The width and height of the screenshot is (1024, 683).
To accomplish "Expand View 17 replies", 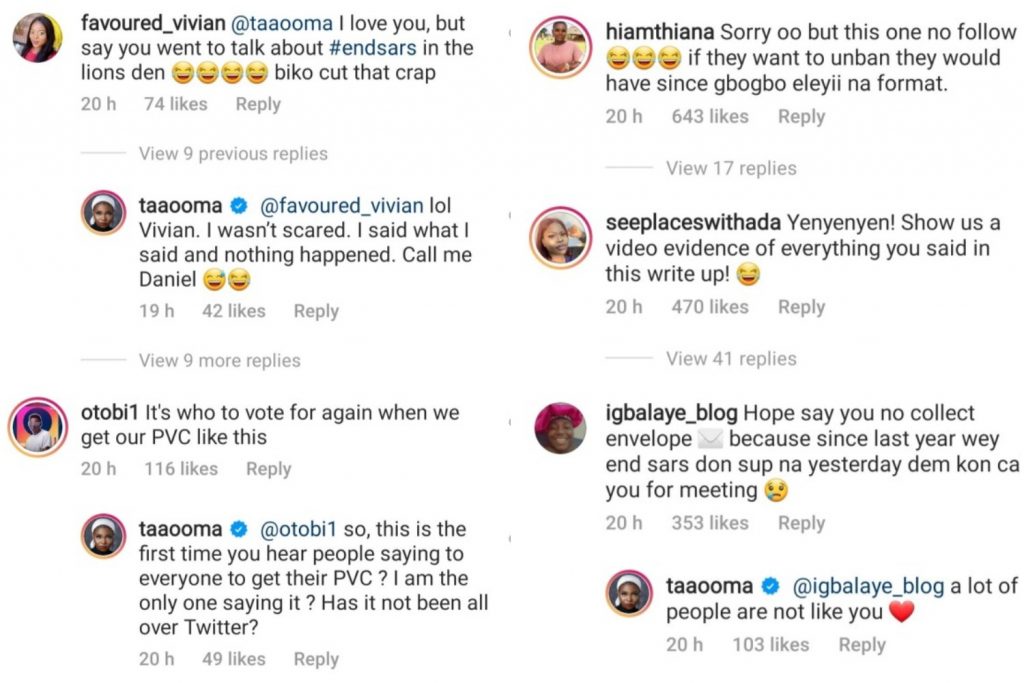I will pos(731,168).
